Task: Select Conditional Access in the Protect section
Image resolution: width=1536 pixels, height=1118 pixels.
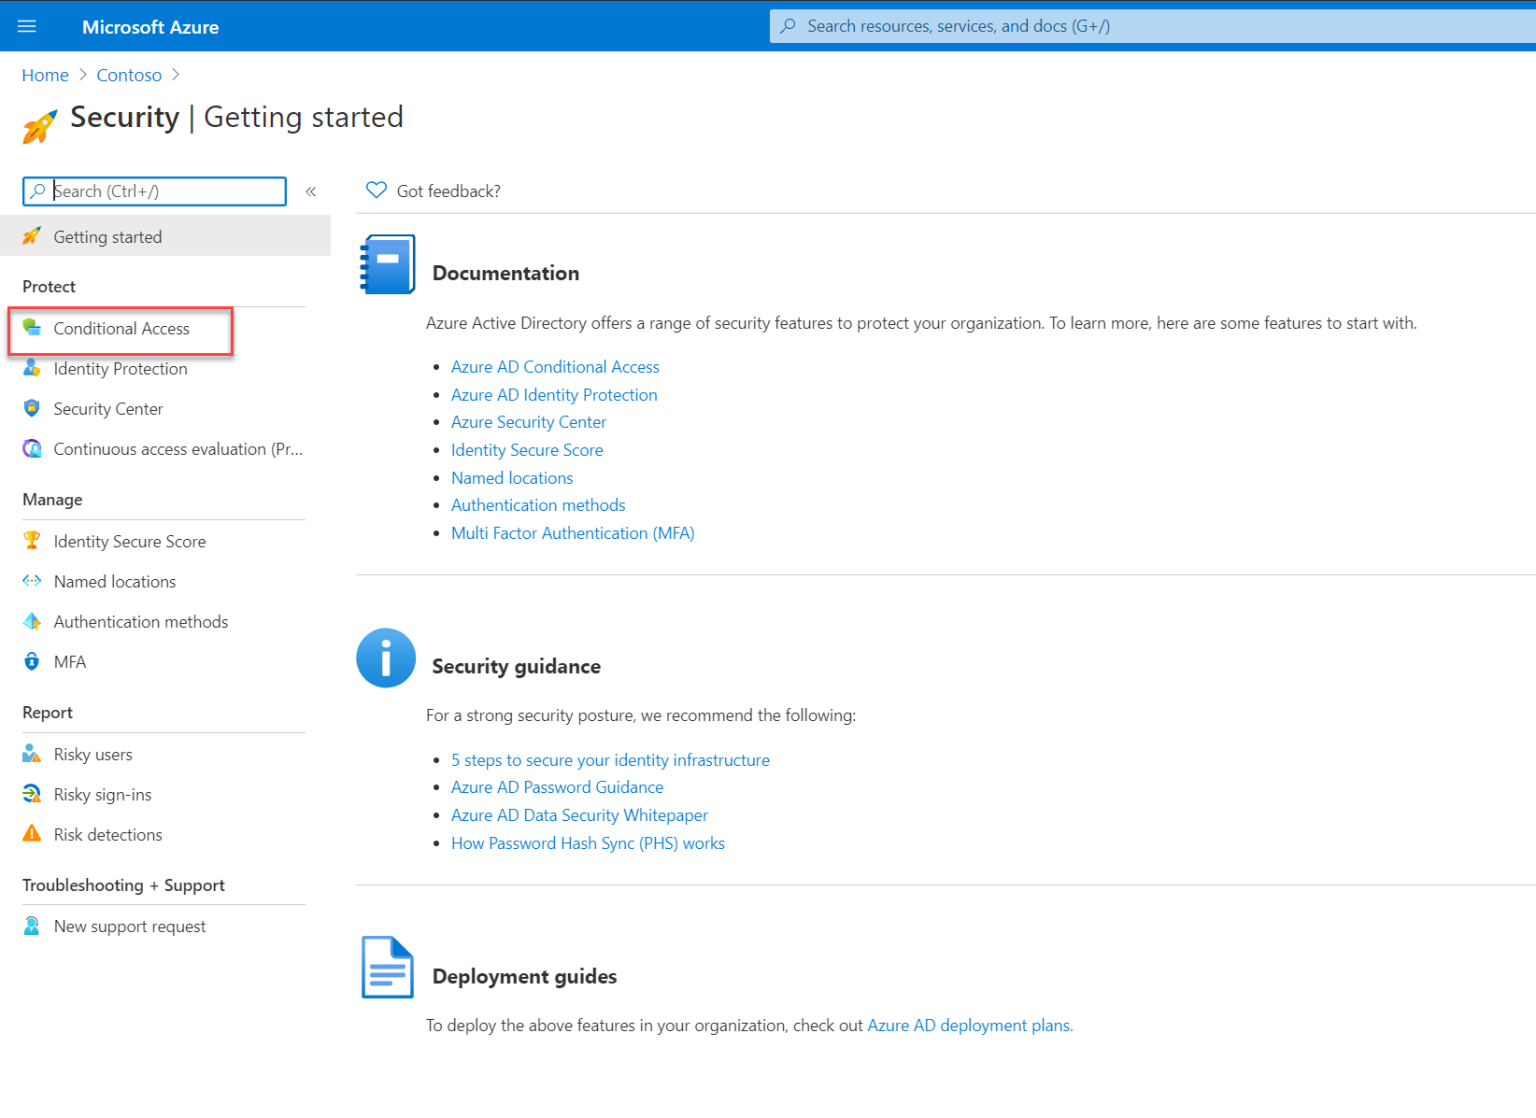Action: [121, 328]
